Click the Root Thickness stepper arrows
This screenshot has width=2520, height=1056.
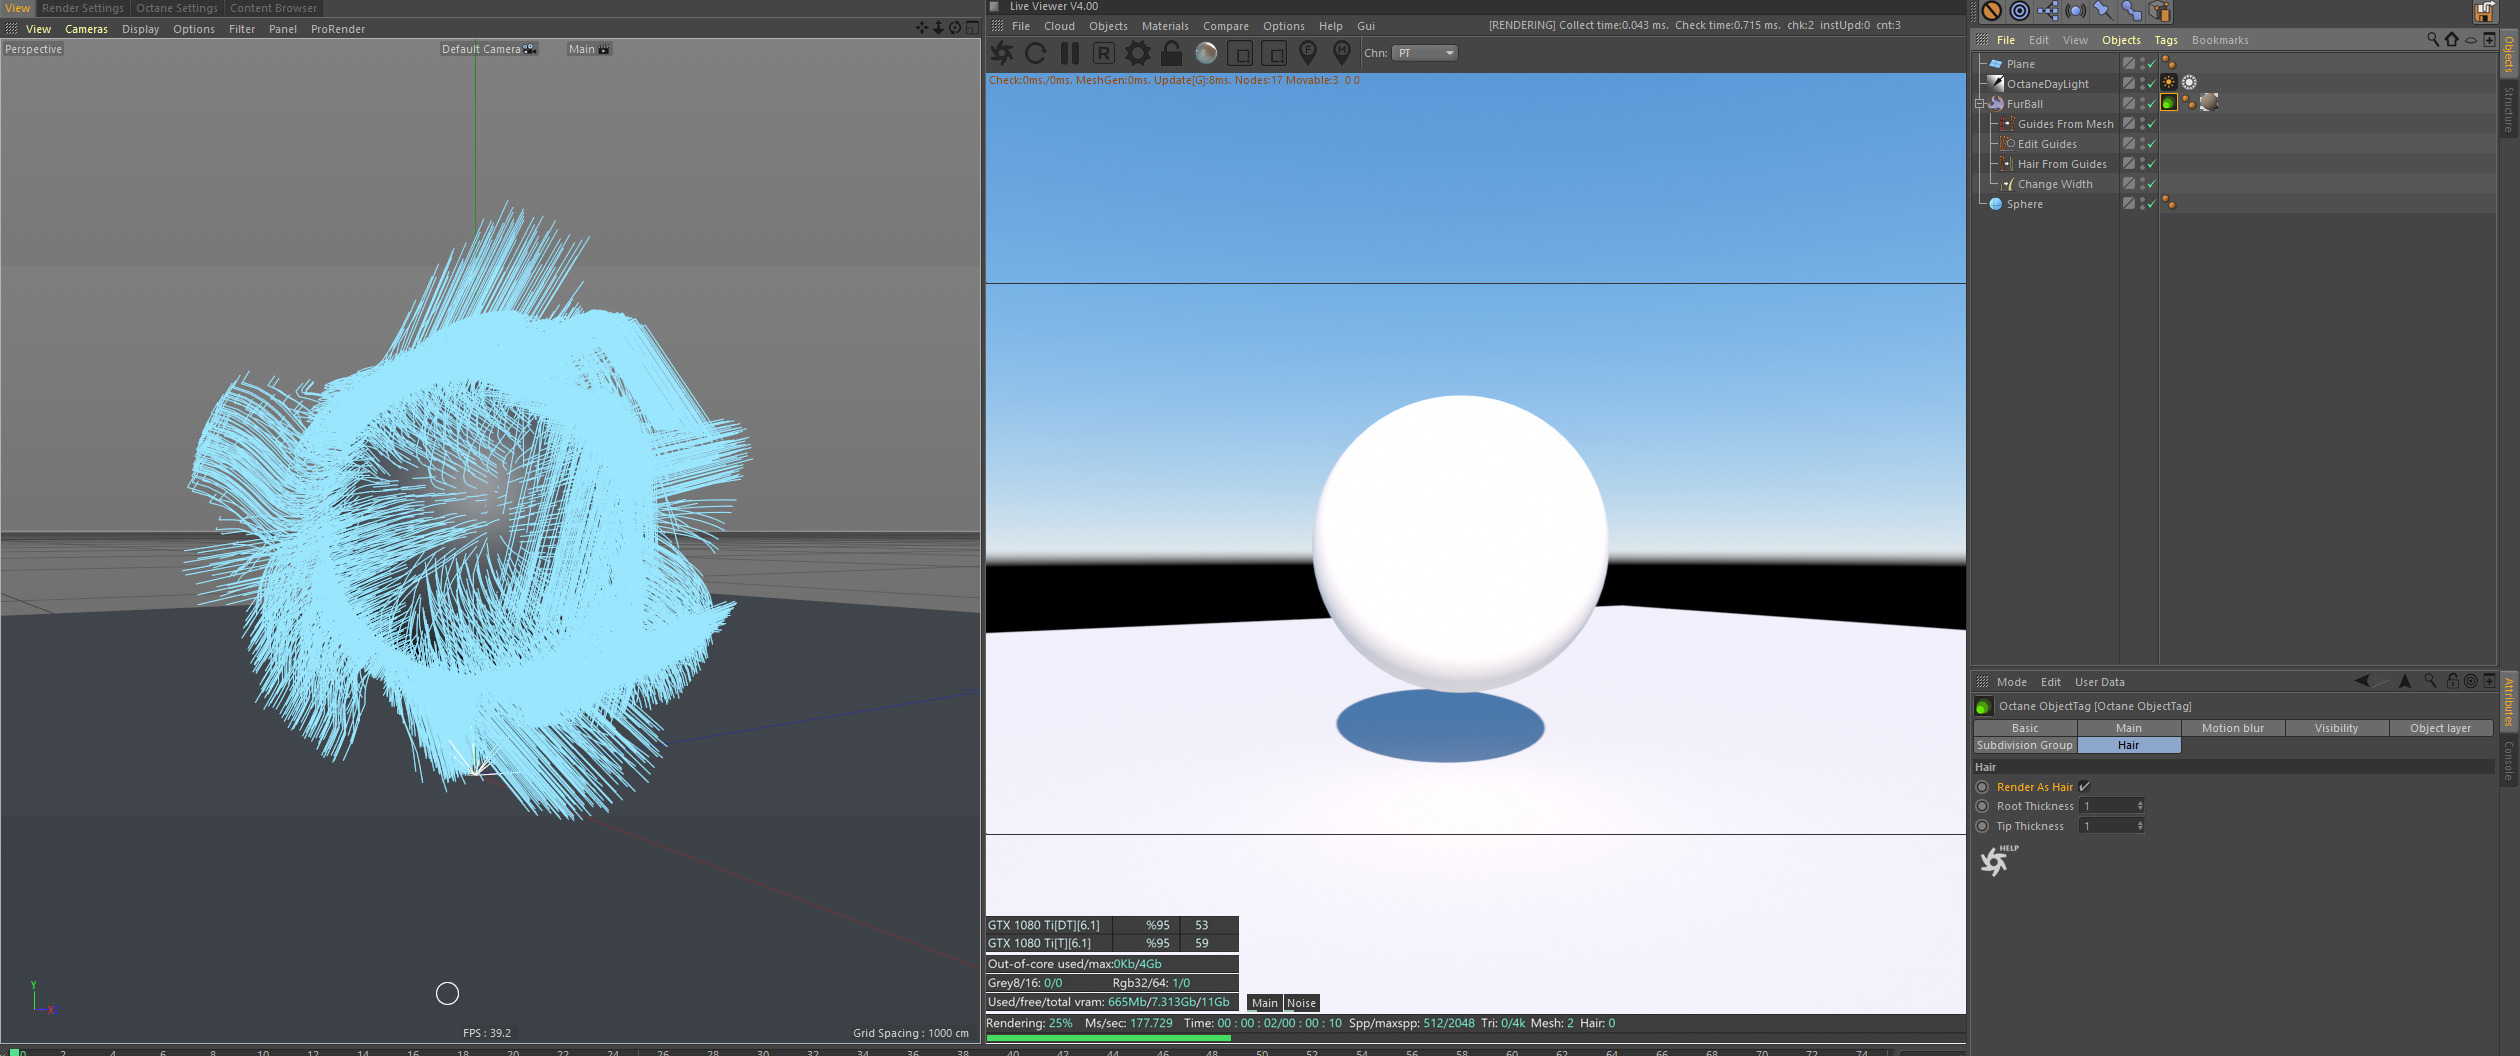click(2140, 806)
